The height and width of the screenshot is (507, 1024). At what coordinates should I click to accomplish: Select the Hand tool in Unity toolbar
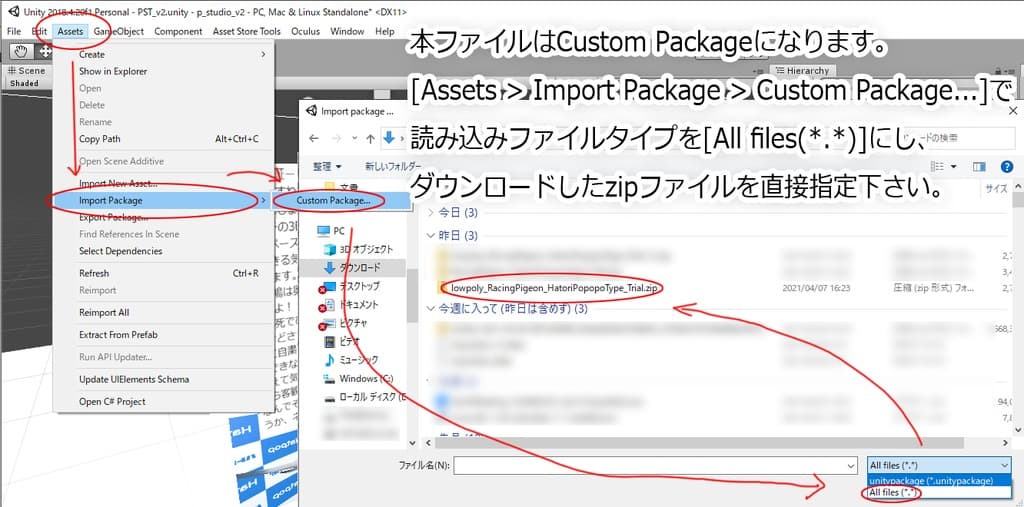click(22, 52)
